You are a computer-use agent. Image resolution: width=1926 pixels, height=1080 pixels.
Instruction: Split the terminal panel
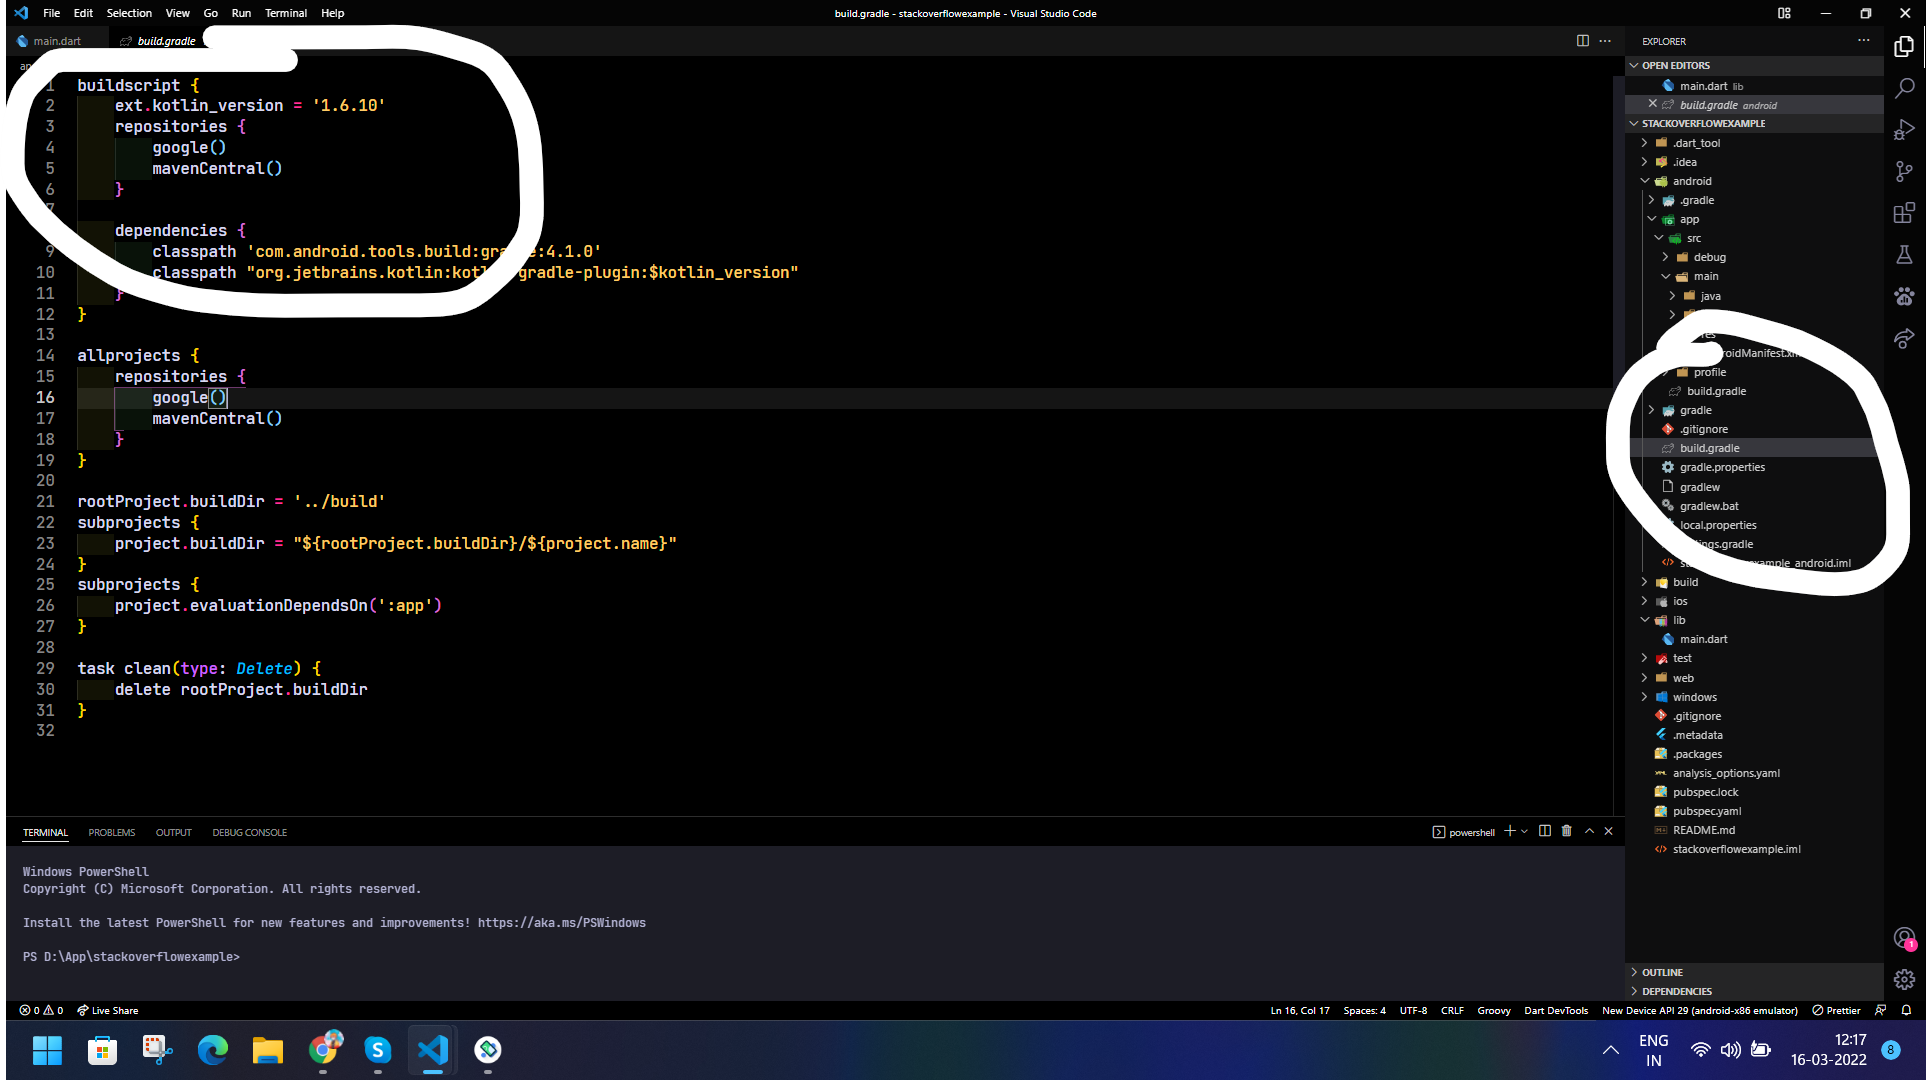pyautogui.click(x=1545, y=831)
